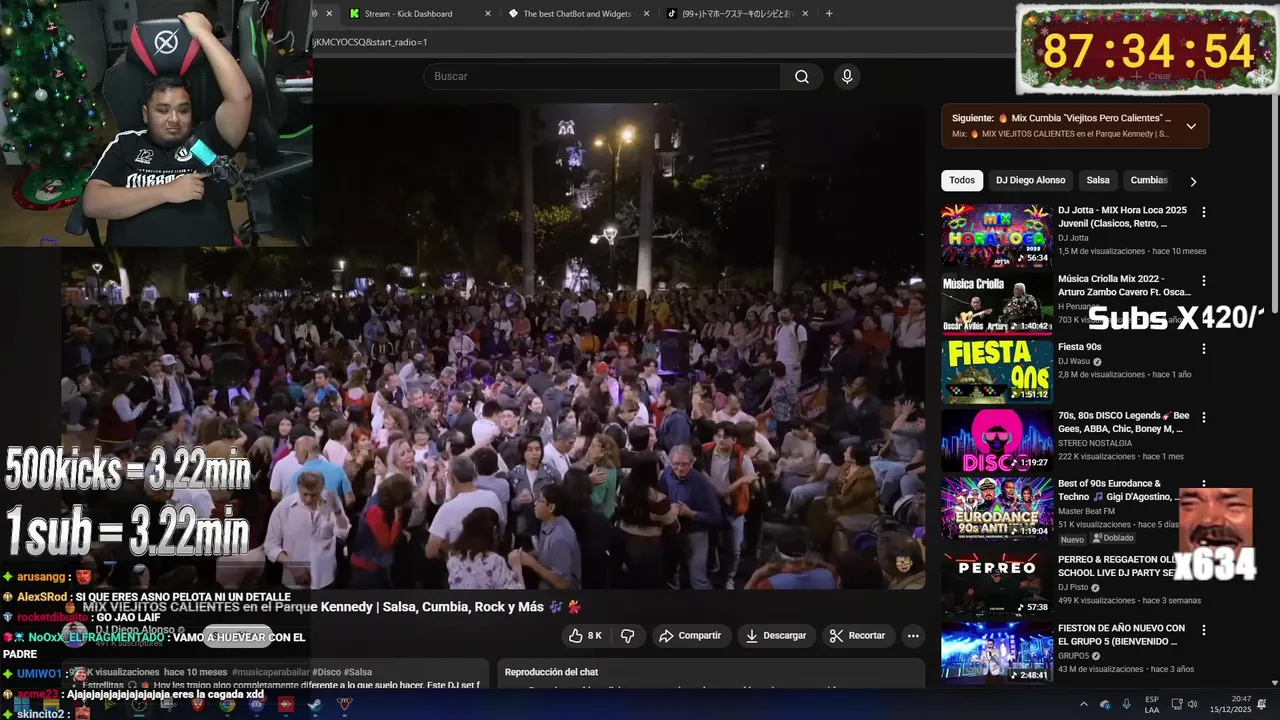The width and height of the screenshot is (1280, 720).
Task: Open a new browser tab with plus
Action: (x=829, y=14)
